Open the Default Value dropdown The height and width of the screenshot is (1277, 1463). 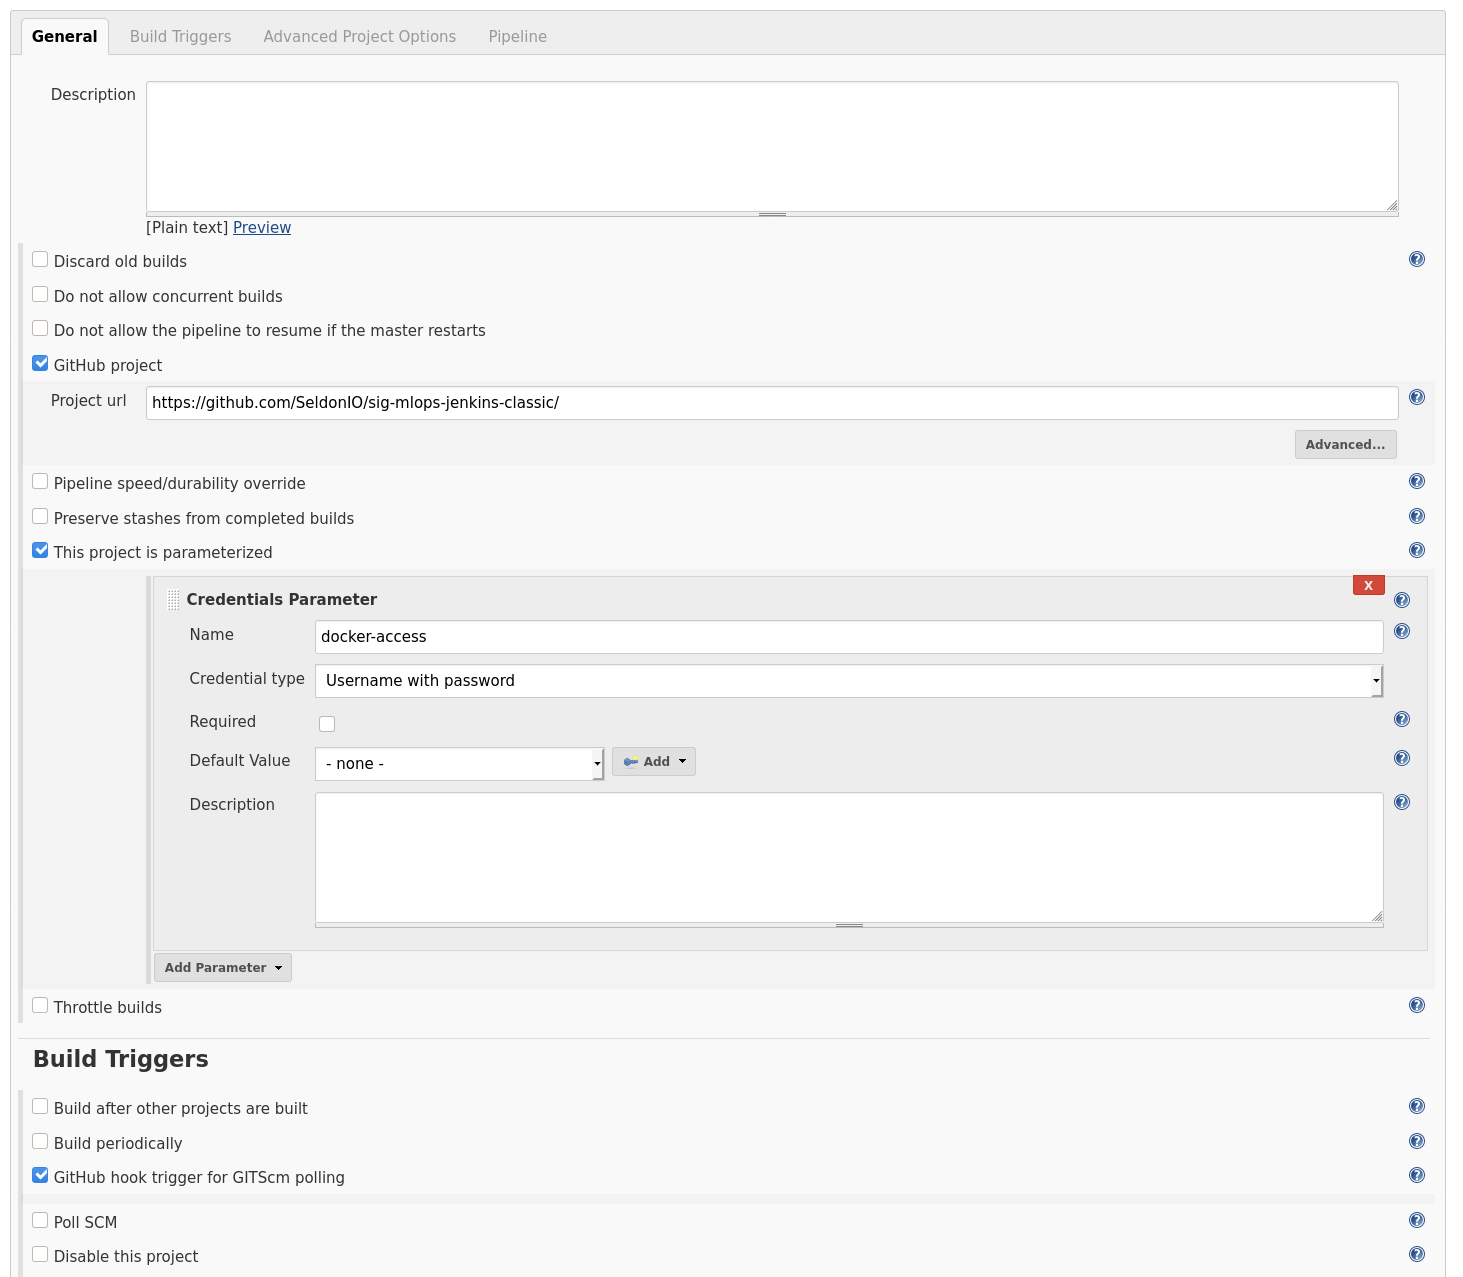click(x=459, y=763)
